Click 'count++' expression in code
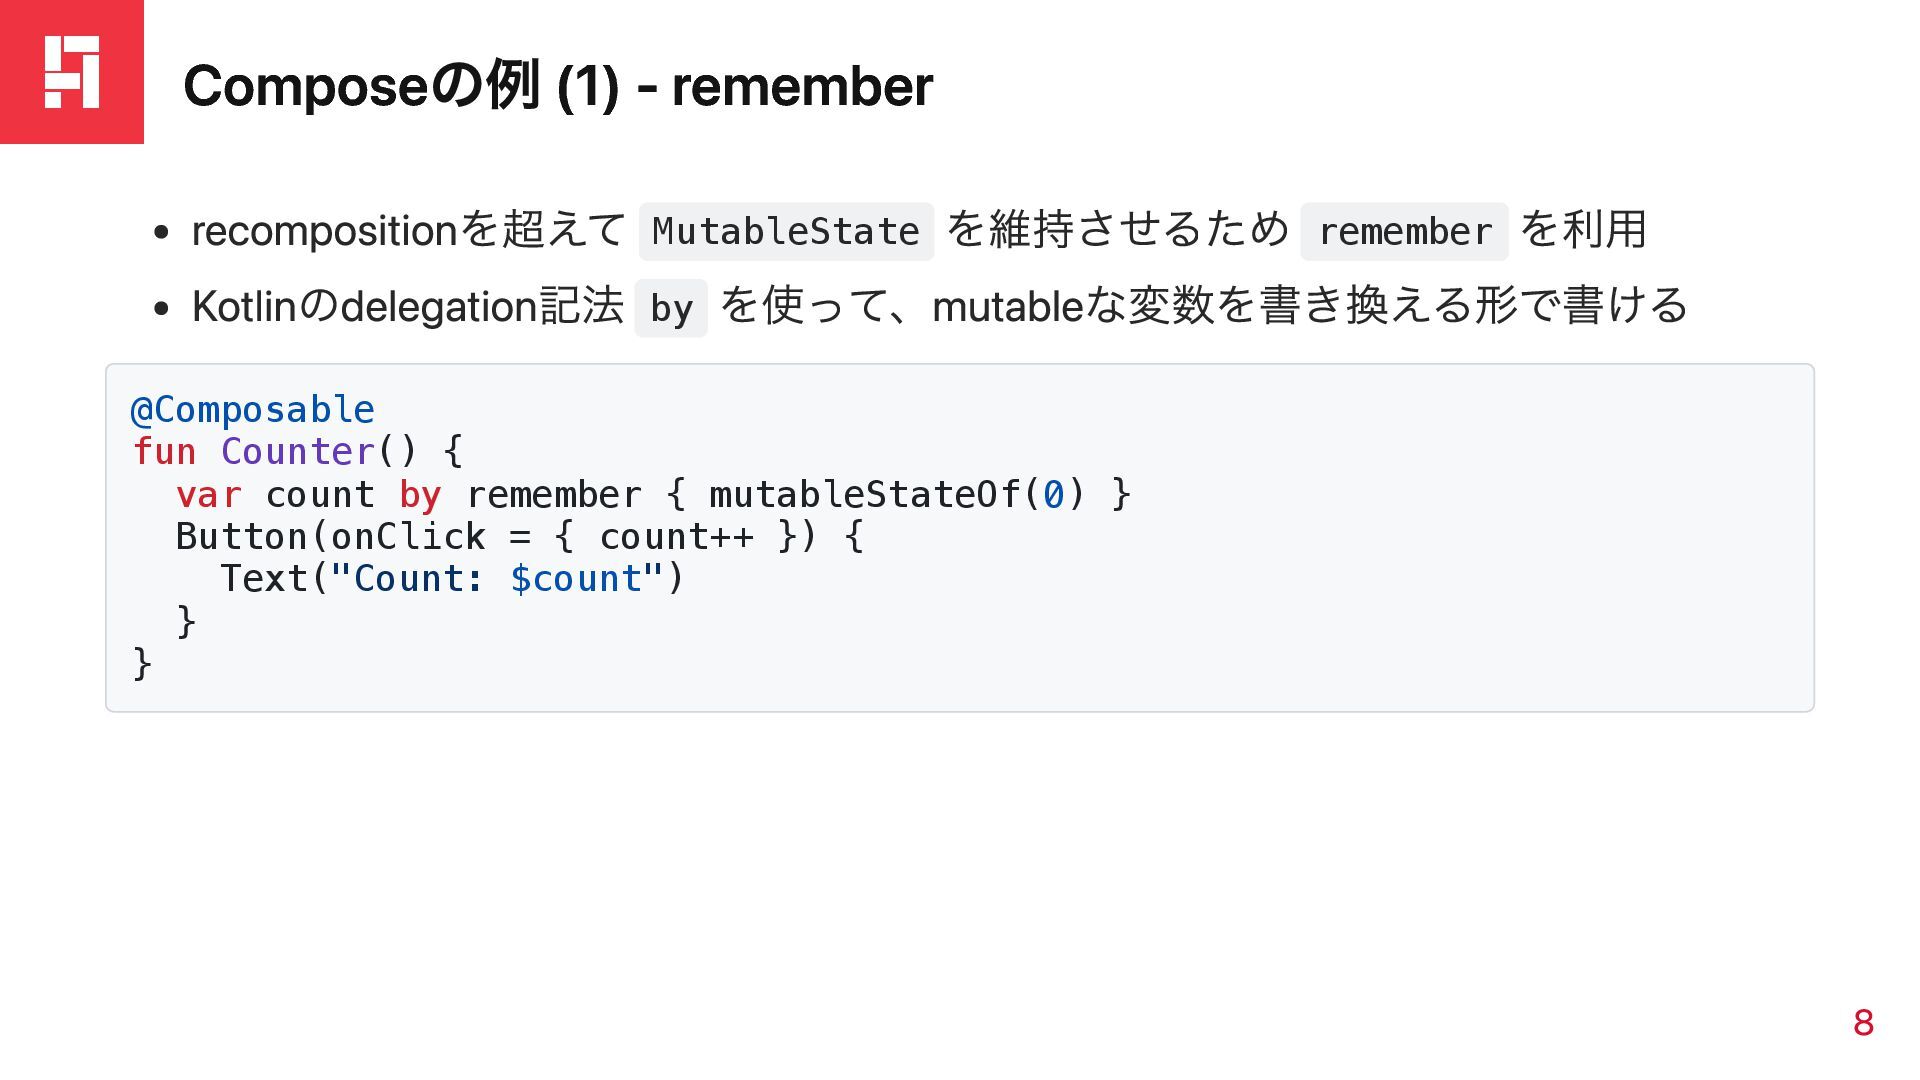 click(676, 537)
